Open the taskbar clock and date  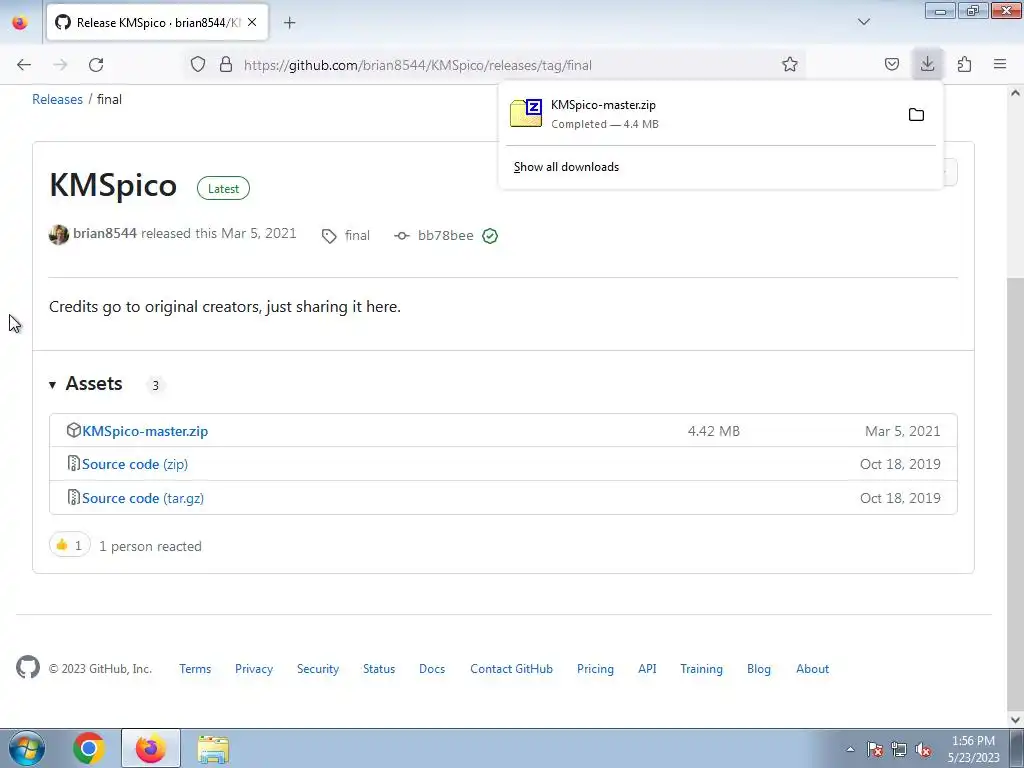[x=973, y=749]
